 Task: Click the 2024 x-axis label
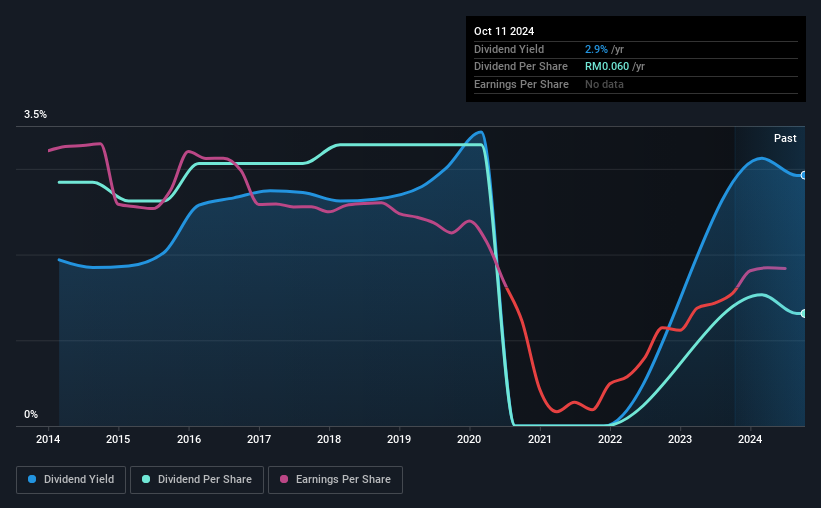[x=750, y=439]
